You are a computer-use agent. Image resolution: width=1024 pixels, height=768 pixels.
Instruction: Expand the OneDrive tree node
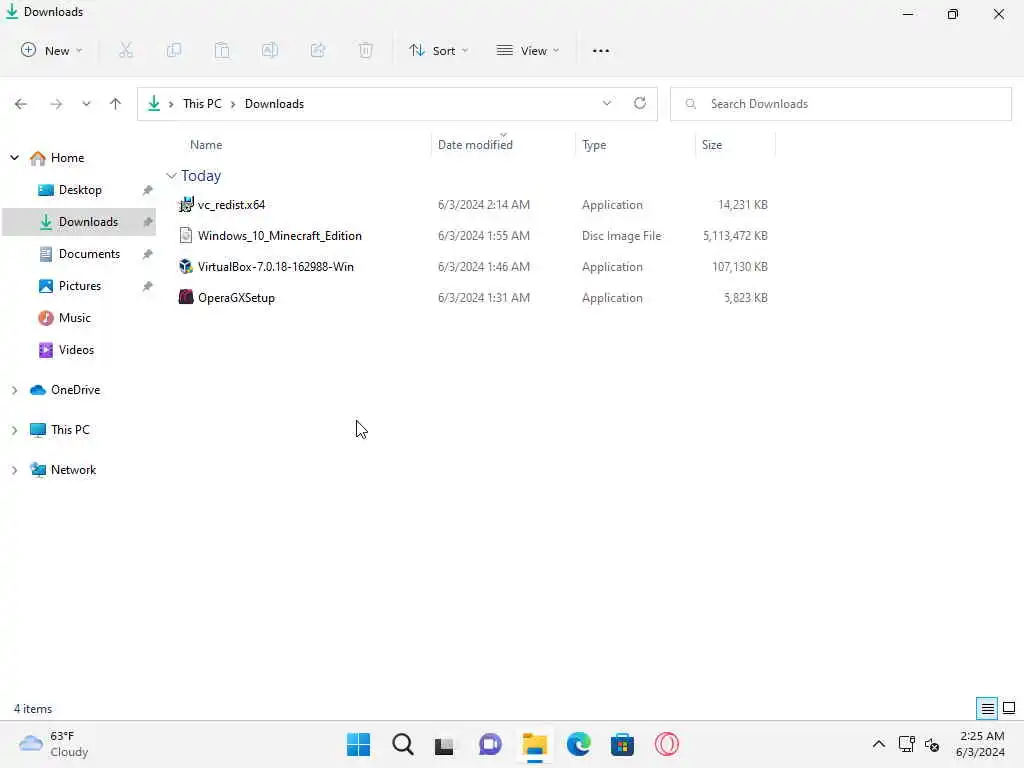click(x=14, y=390)
